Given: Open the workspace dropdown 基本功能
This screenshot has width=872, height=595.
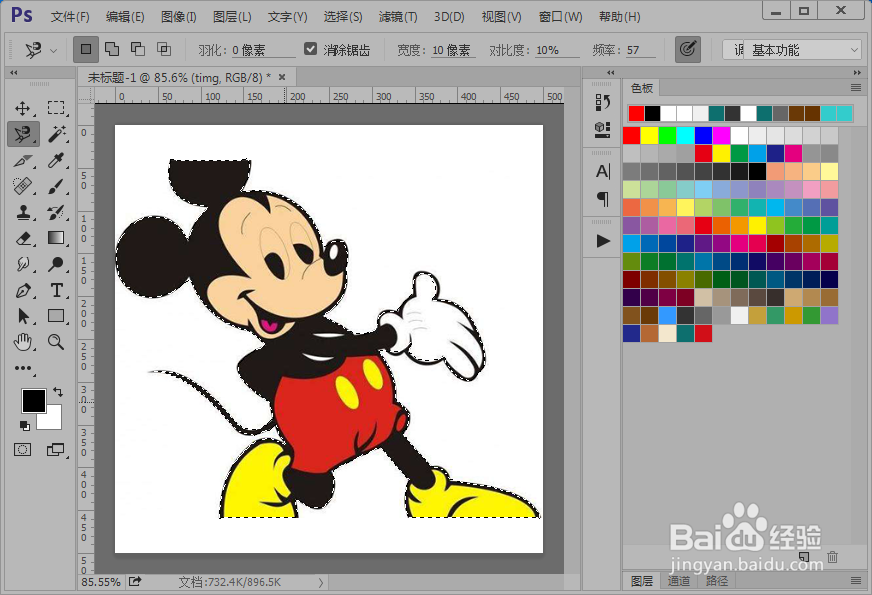Looking at the screenshot, I should pos(802,50).
